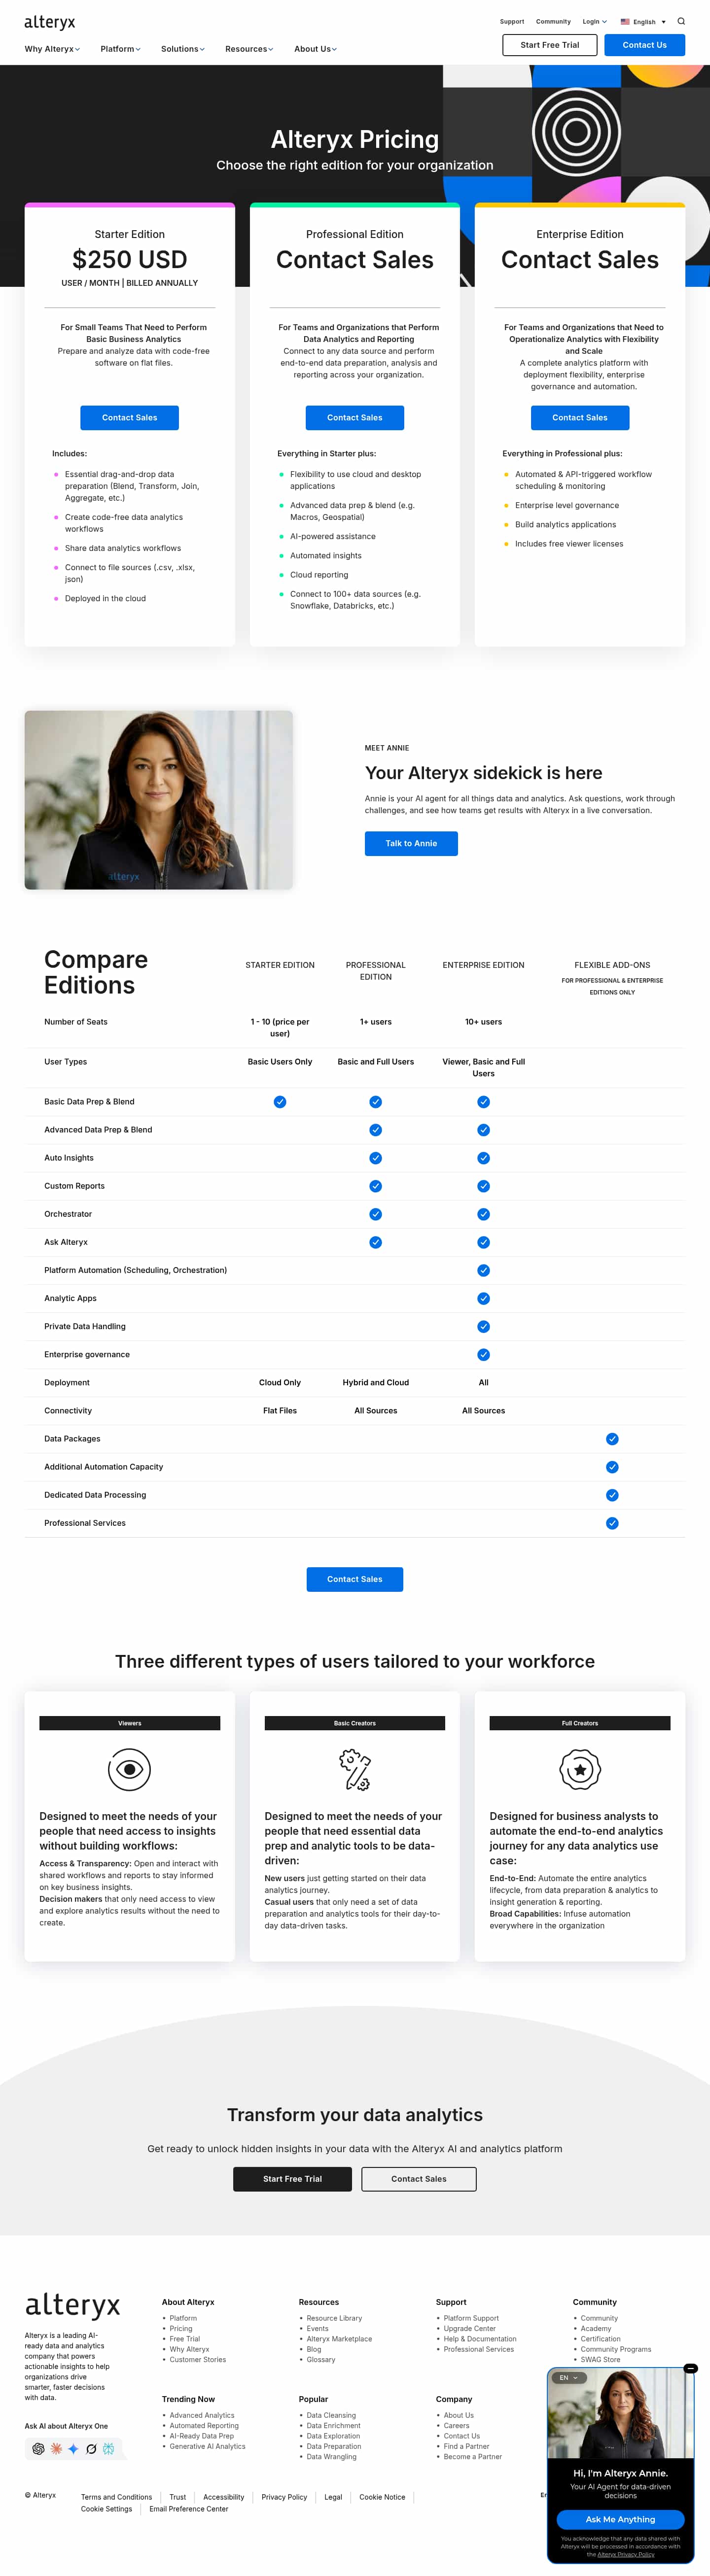Click Start Free Trial in header
Screen dimensions: 710x2576
tap(549, 45)
